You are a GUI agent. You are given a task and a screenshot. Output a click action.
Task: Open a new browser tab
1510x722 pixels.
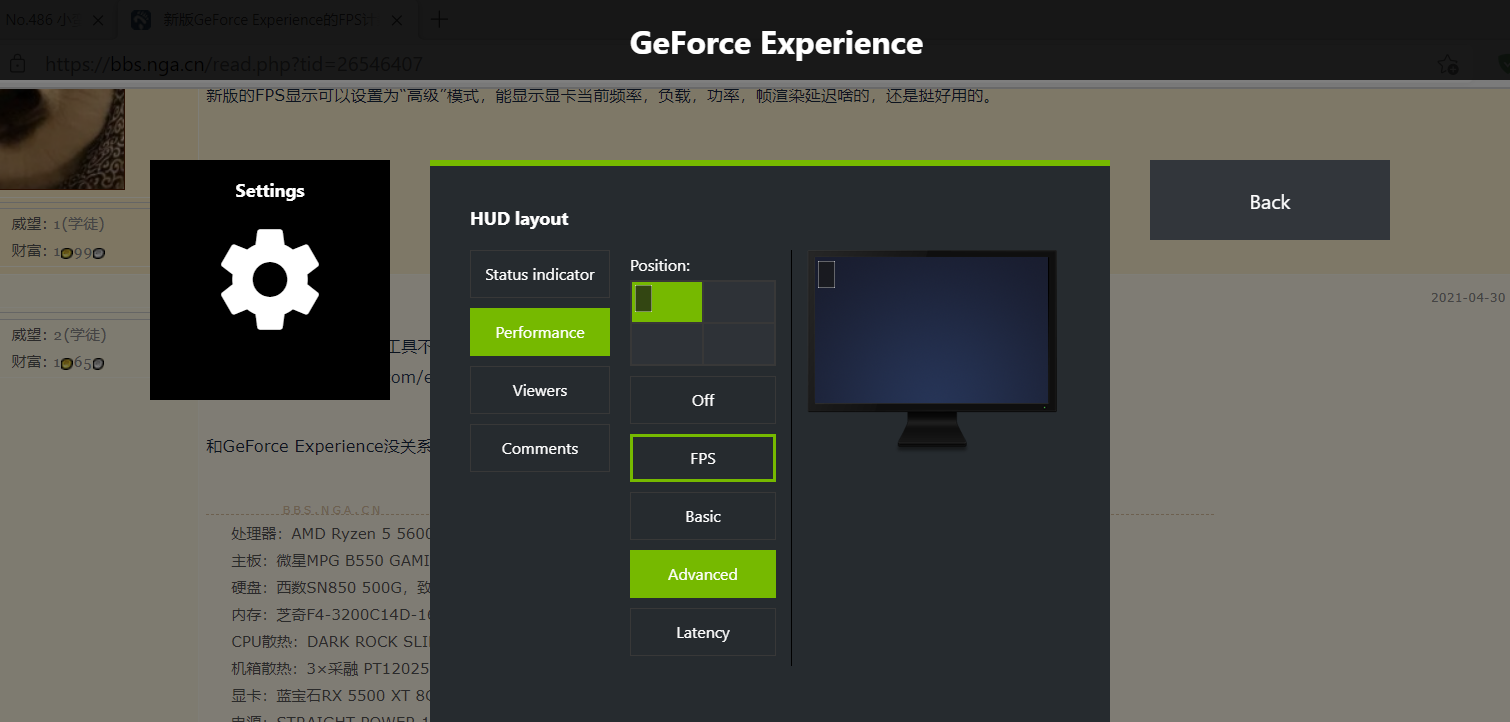point(438,19)
